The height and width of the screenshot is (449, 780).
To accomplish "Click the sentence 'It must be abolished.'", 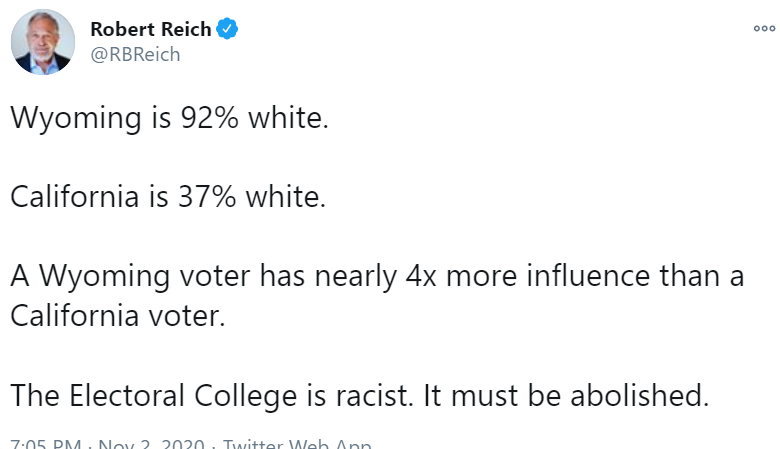I will [x=566, y=395].
